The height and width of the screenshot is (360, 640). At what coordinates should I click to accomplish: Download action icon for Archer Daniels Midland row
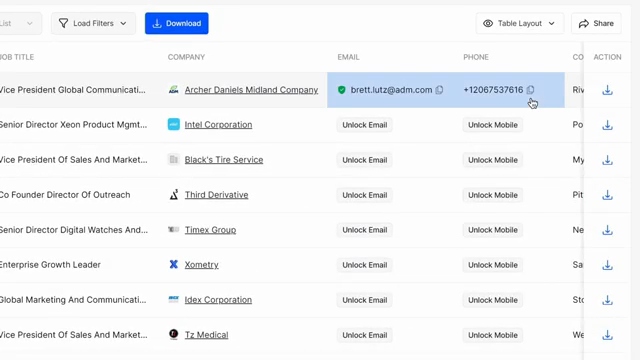607,90
